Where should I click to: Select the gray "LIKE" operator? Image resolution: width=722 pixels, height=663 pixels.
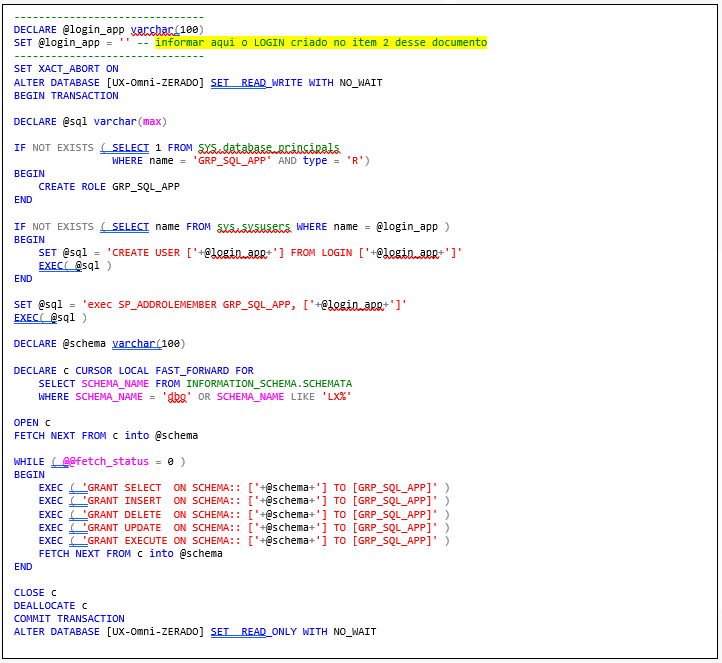303,396
